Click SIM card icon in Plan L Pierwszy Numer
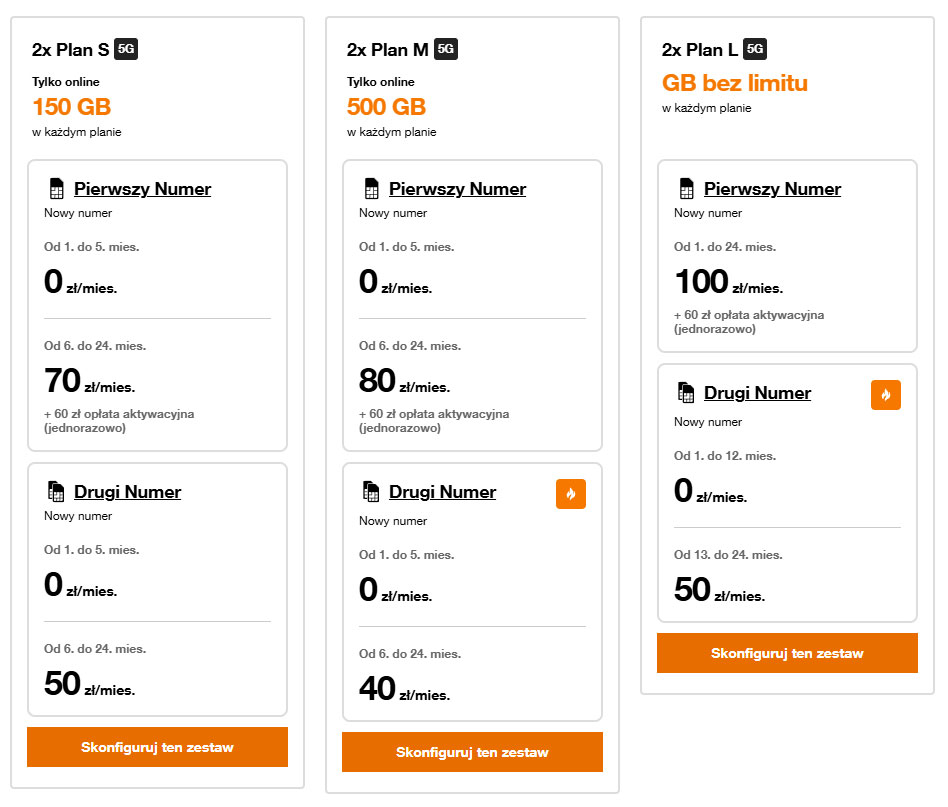Screen dimensions: 948x807 coord(686,189)
